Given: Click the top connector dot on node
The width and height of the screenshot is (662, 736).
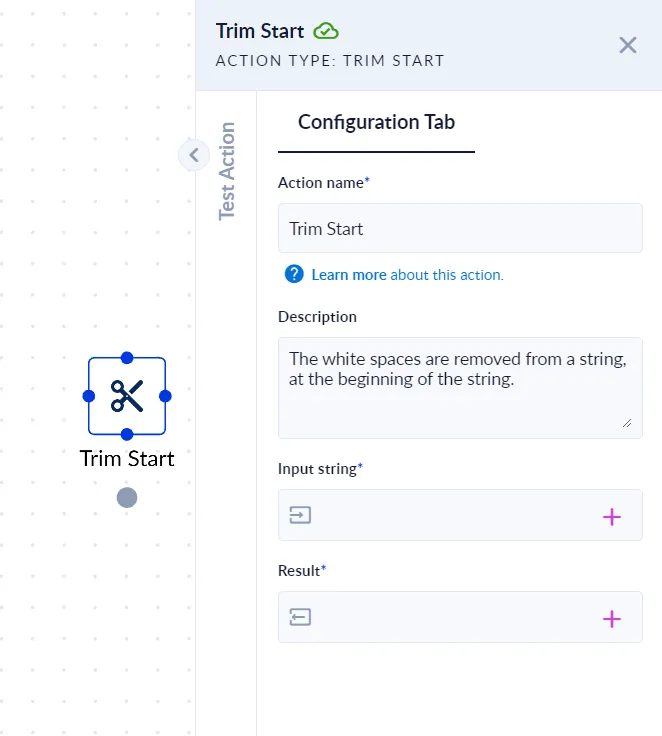Looking at the screenshot, I should pos(127,358).
